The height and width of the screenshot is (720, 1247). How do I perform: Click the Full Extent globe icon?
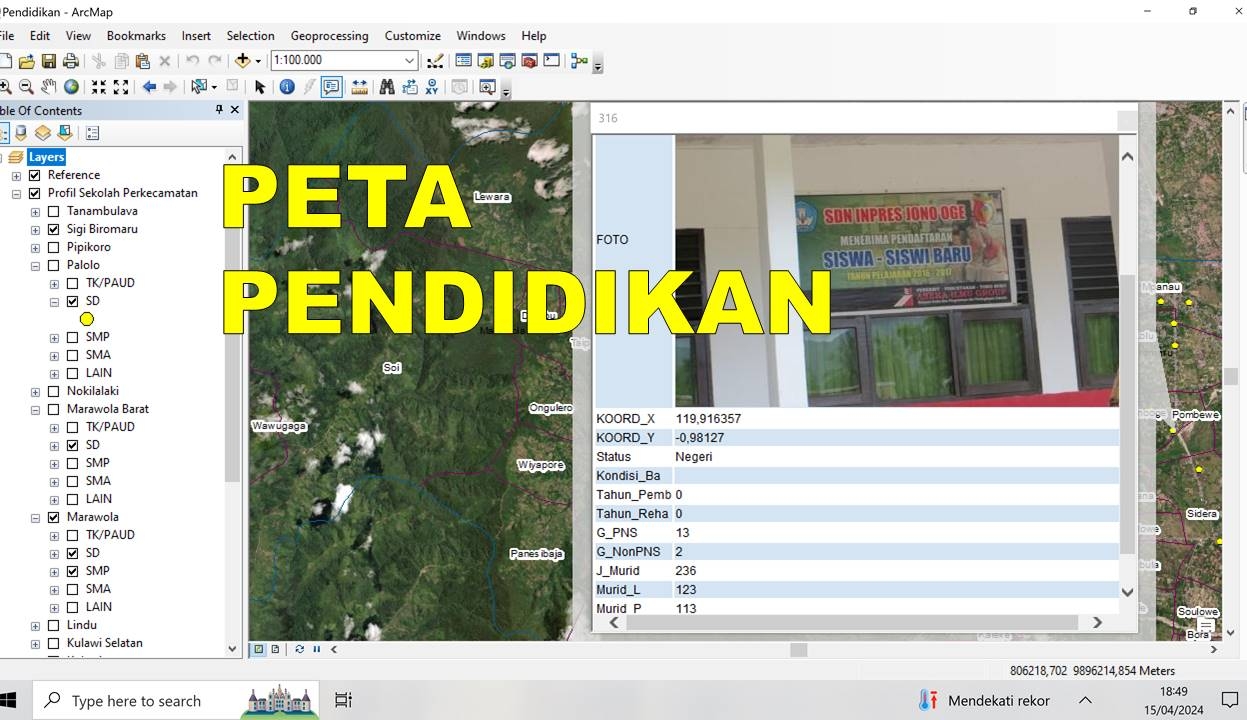pyautogui.click(x=71, y=87)
